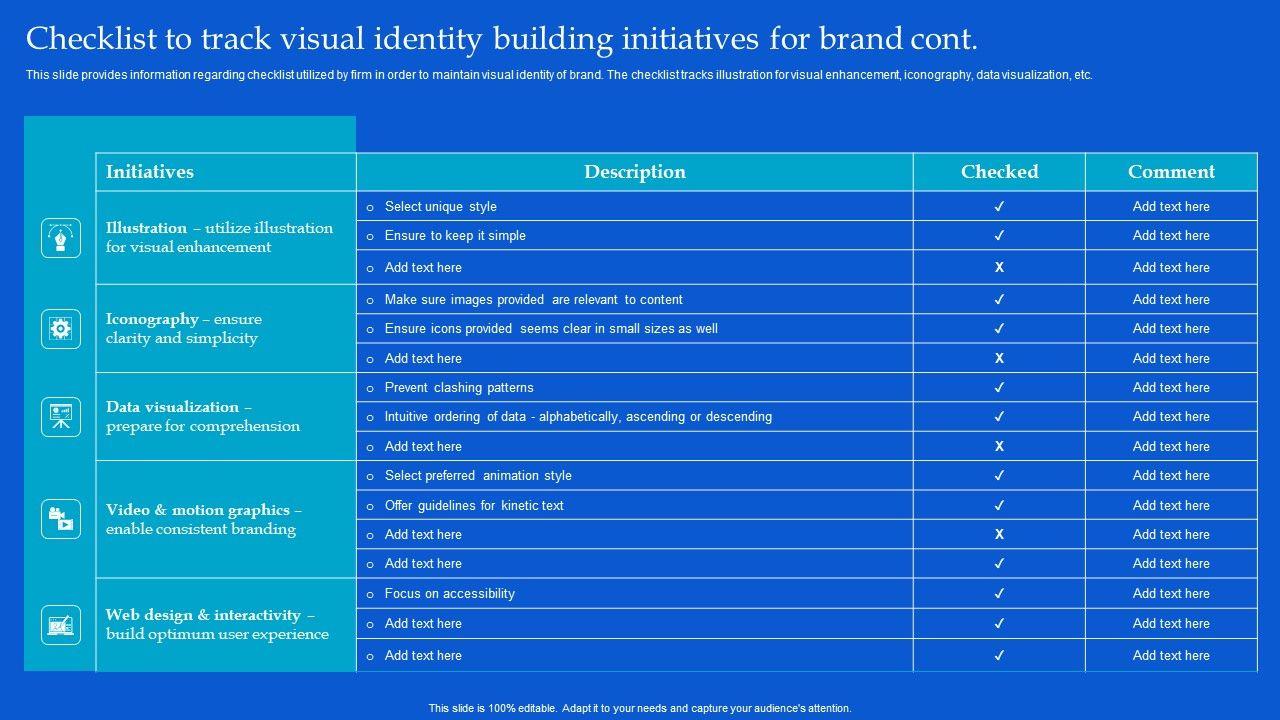Click comment field for Offer guidelines row
This screenshot has height=720, width=1280.
[1171, 505]
